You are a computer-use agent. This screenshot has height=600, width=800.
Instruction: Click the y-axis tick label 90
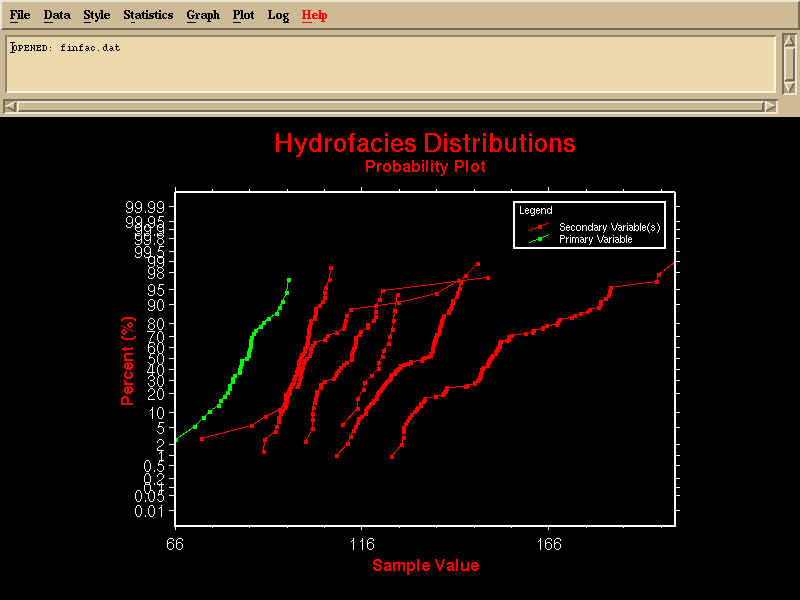coord(156,305)
